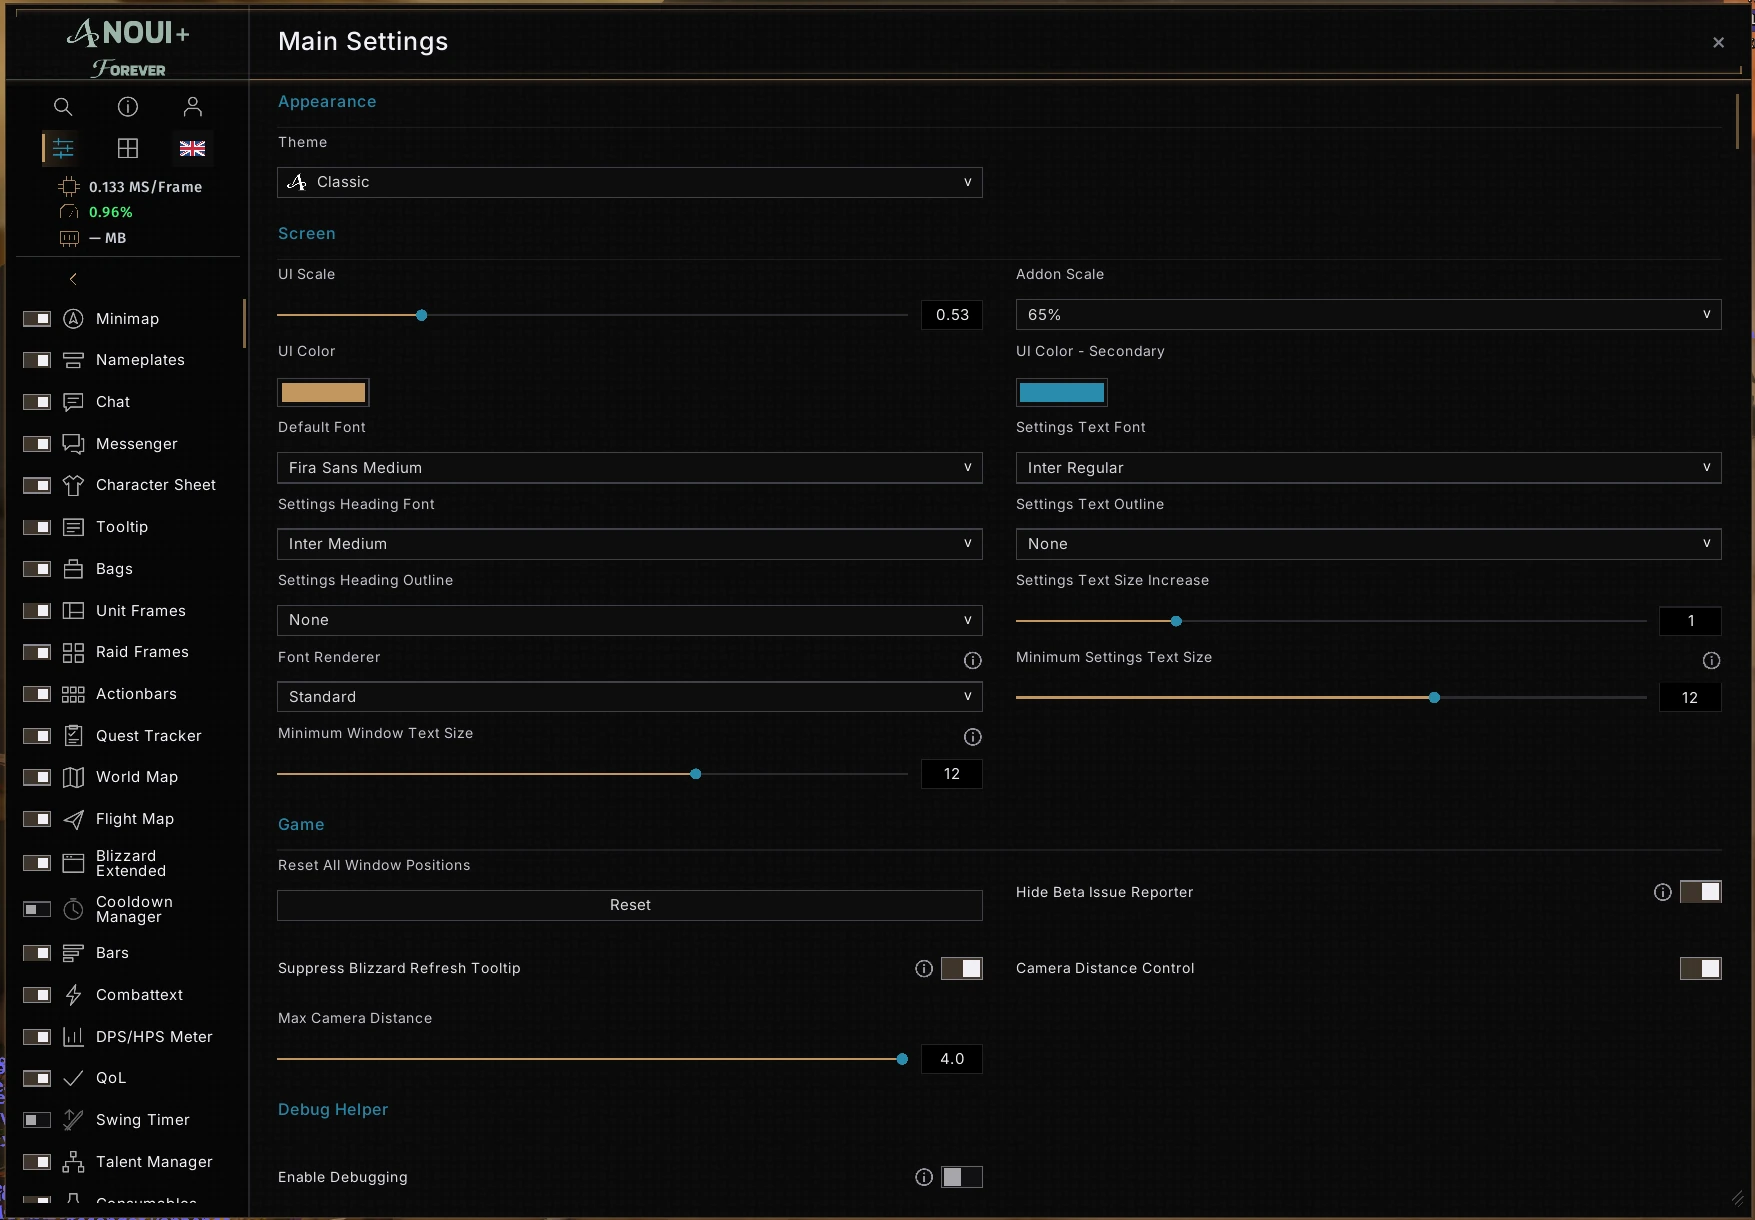Open Unit Frames settings in sidebar

[140, 611]
